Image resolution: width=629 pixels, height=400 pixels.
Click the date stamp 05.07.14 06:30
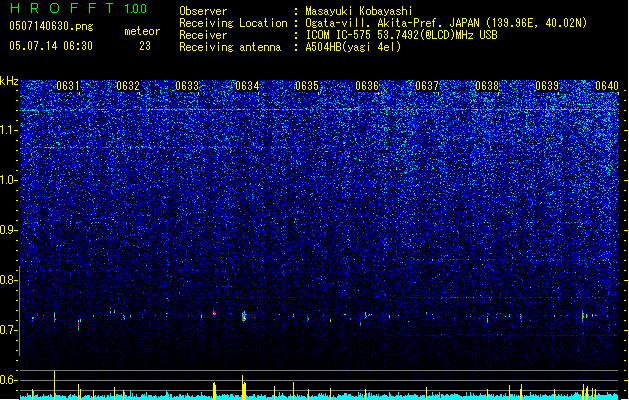[x=51, y=46]
